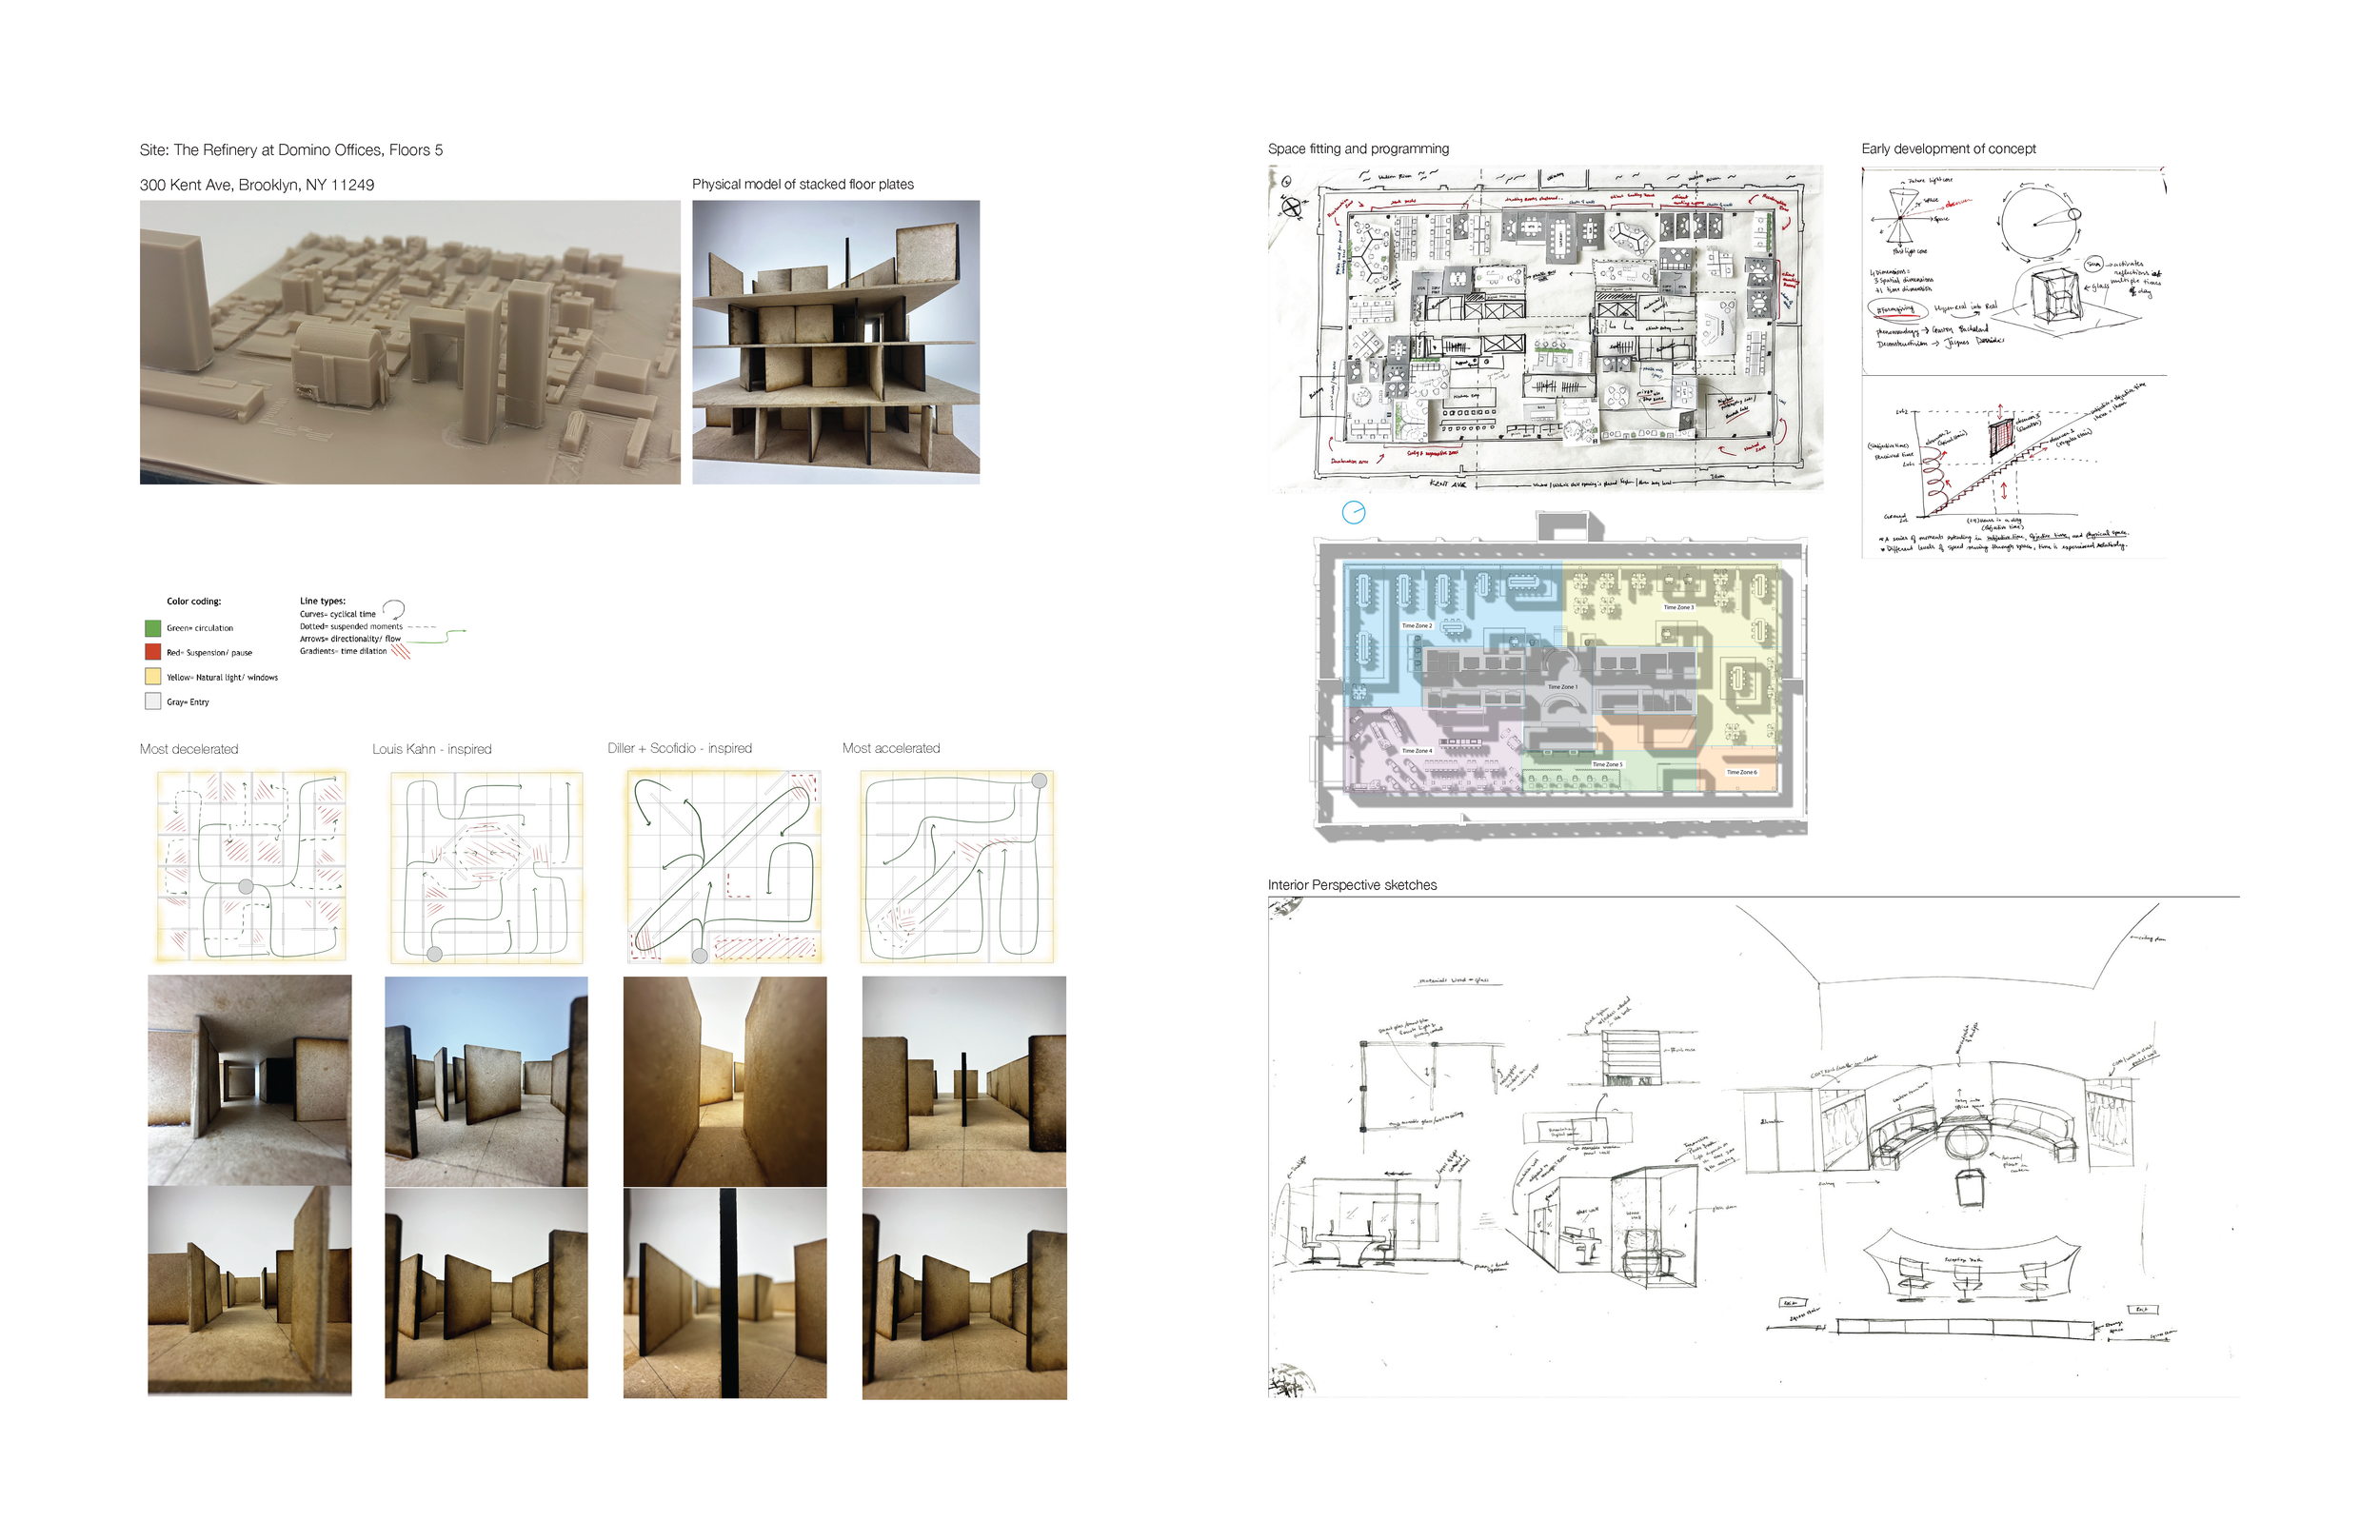Click the Time Zone 2 label on colored plan
This screenshot has width=2380, height=1540.
point(1416,626)
